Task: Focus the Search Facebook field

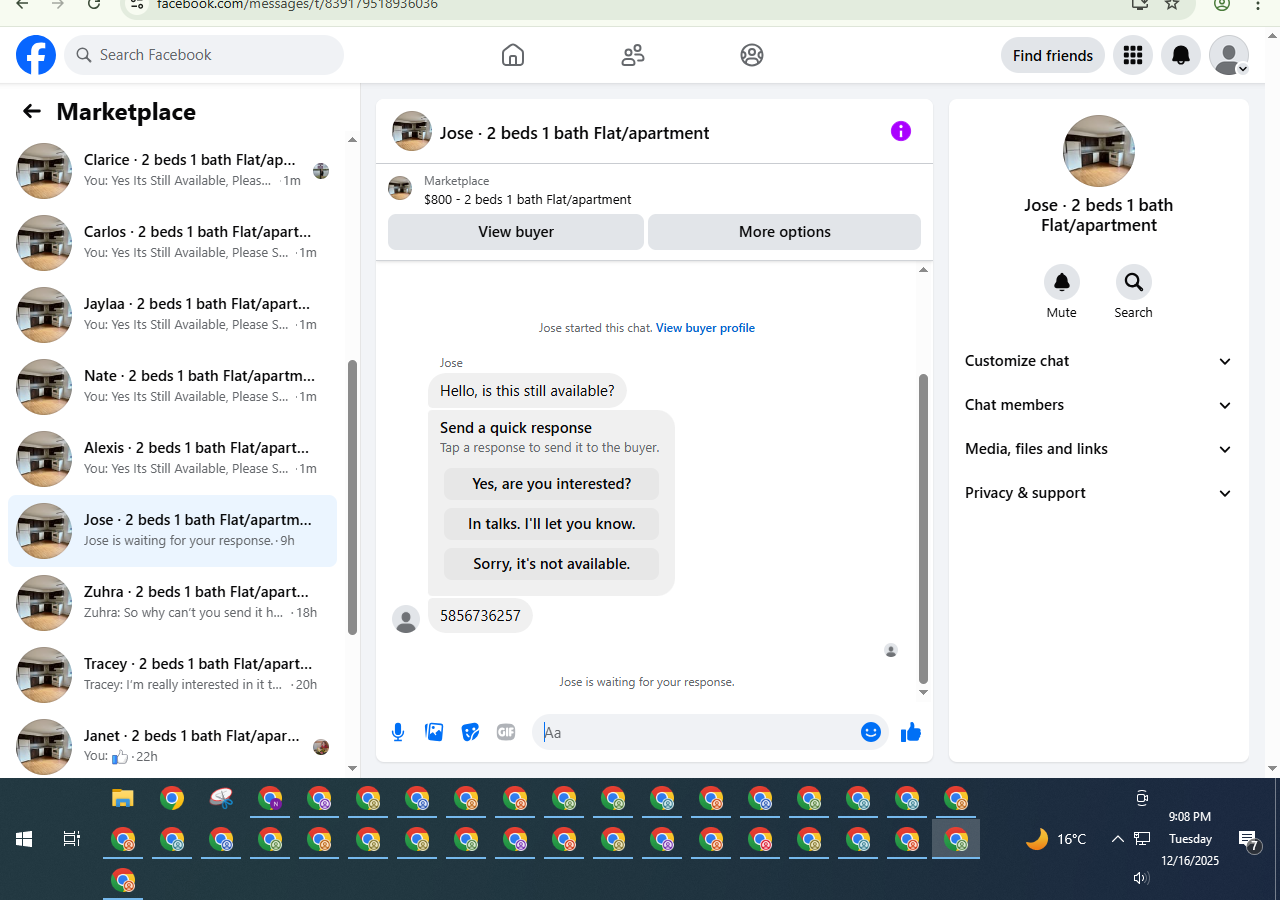Action: [x=204, y=55]
